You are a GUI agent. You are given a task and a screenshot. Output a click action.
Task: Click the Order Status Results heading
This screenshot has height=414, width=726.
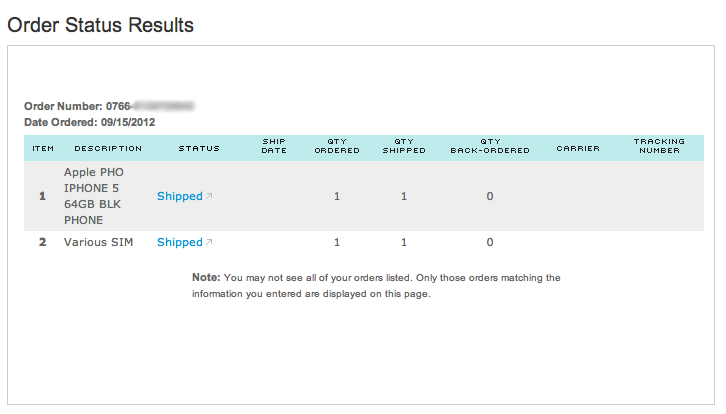(x=100, y=25)
